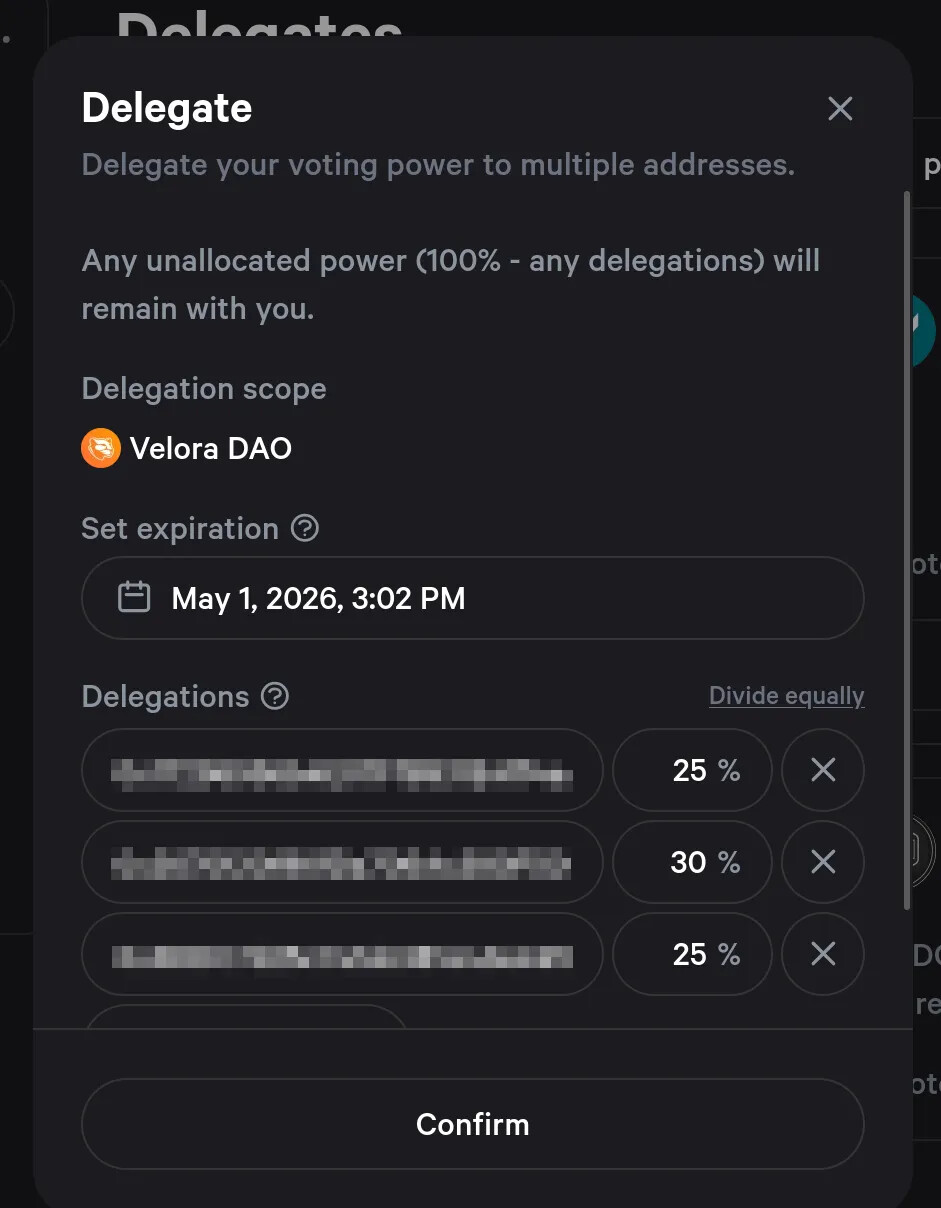This screenshot has height=1208, width=941.
Task: Click the Divide equally link
Action: tap(786, 696)
